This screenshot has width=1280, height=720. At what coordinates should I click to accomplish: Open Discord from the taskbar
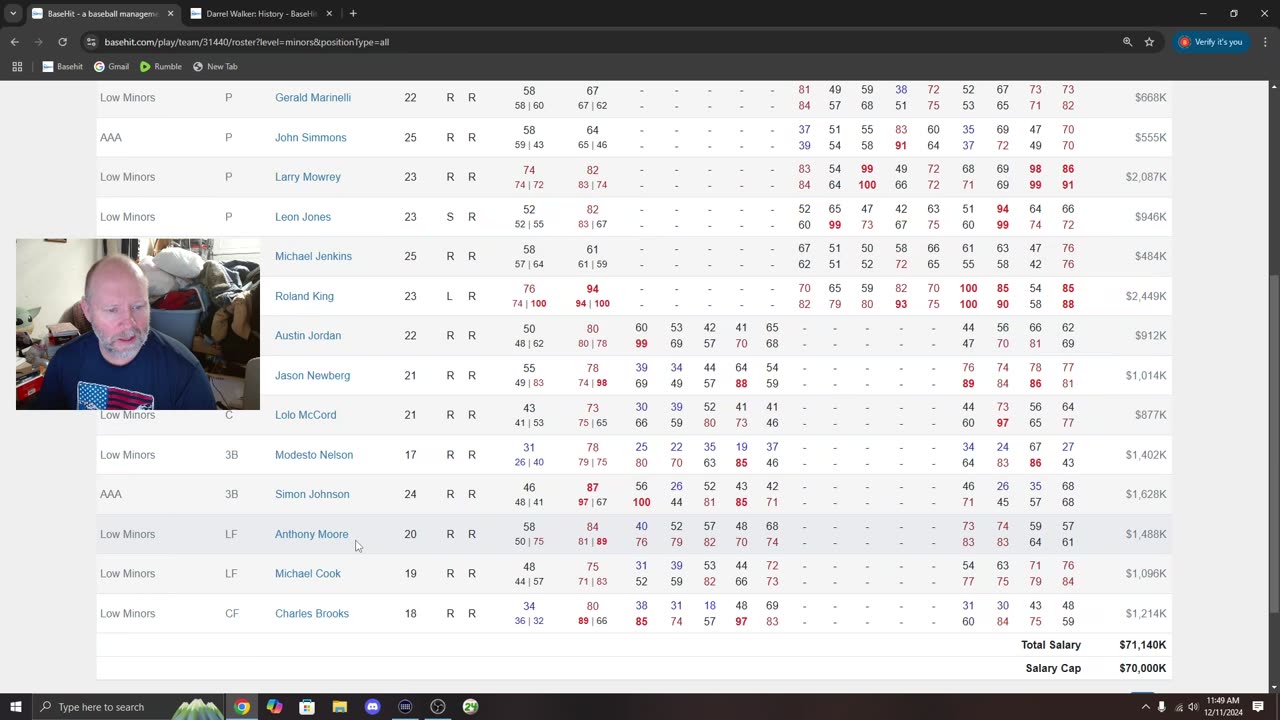tap(372, 707)
